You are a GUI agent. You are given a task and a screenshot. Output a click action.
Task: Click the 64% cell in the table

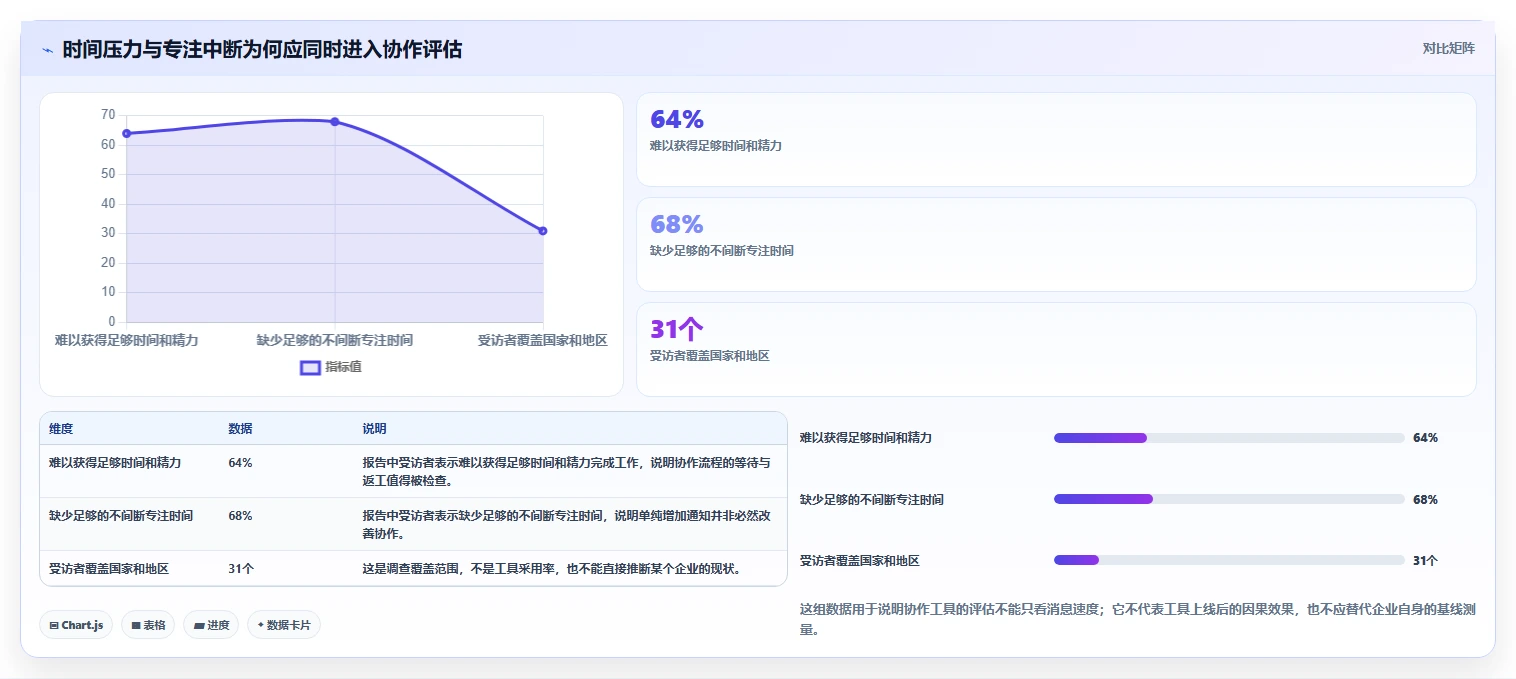240,463
